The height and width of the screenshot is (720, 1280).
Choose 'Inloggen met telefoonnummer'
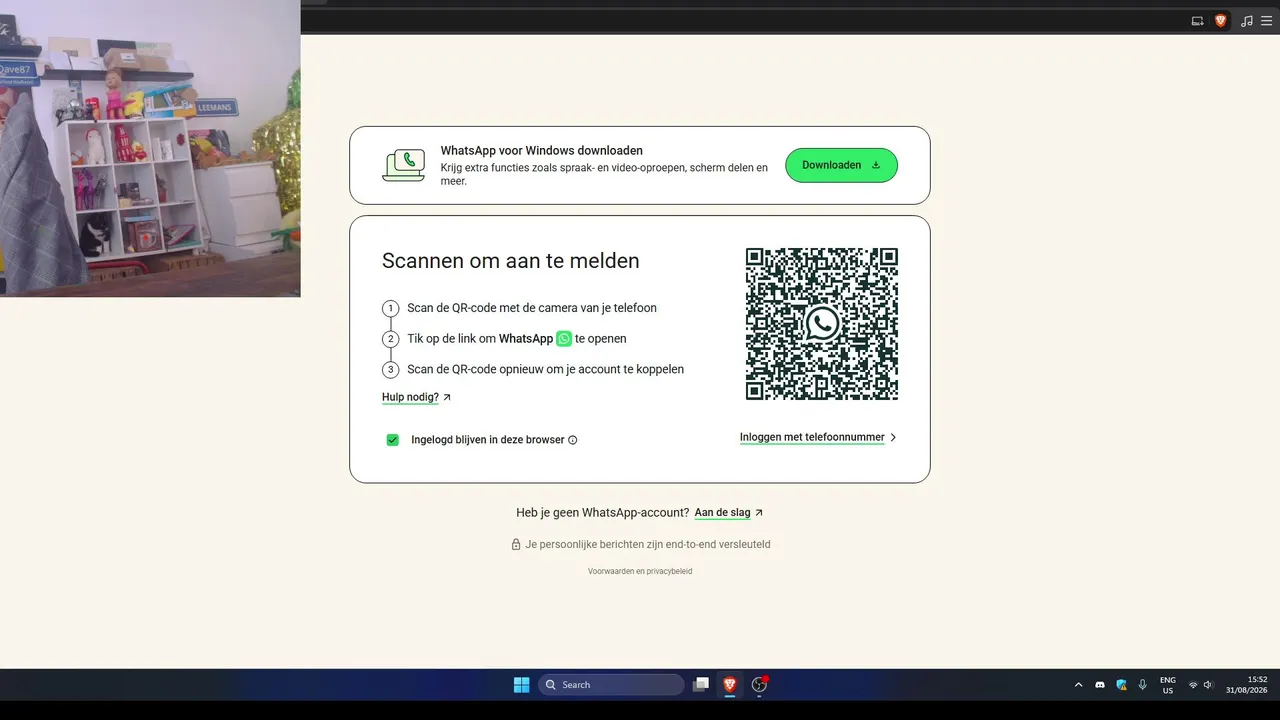pos(818,437)
